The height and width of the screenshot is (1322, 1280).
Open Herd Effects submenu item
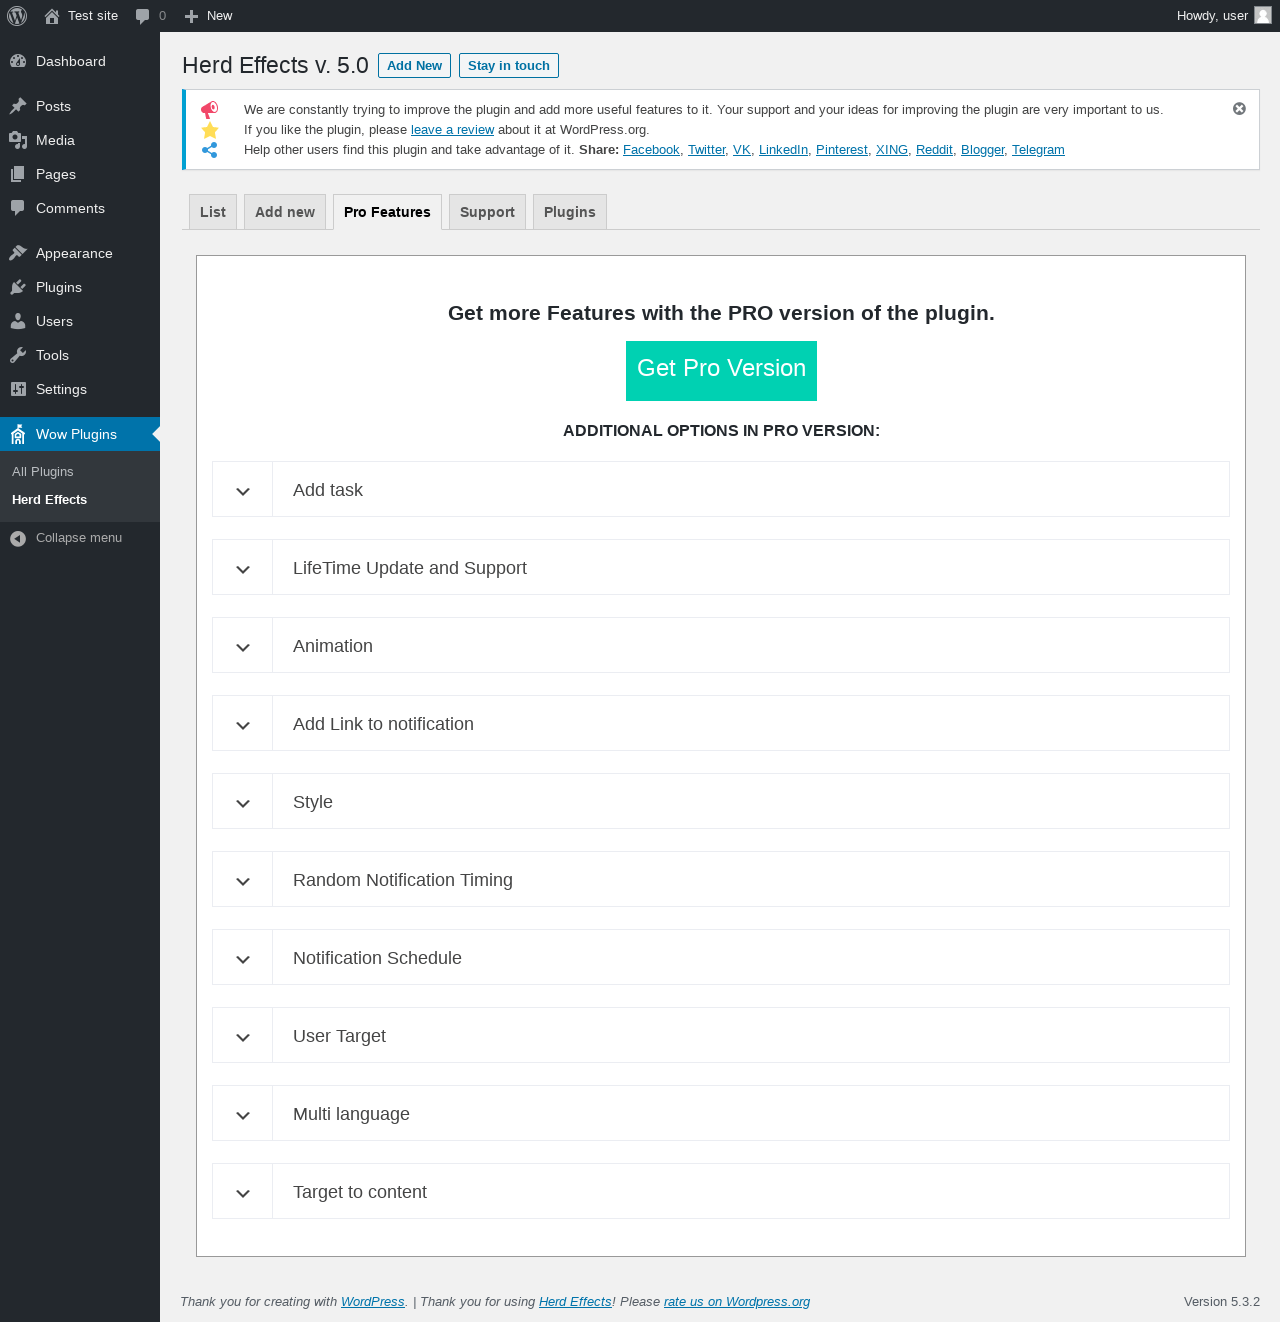(50, 500)
